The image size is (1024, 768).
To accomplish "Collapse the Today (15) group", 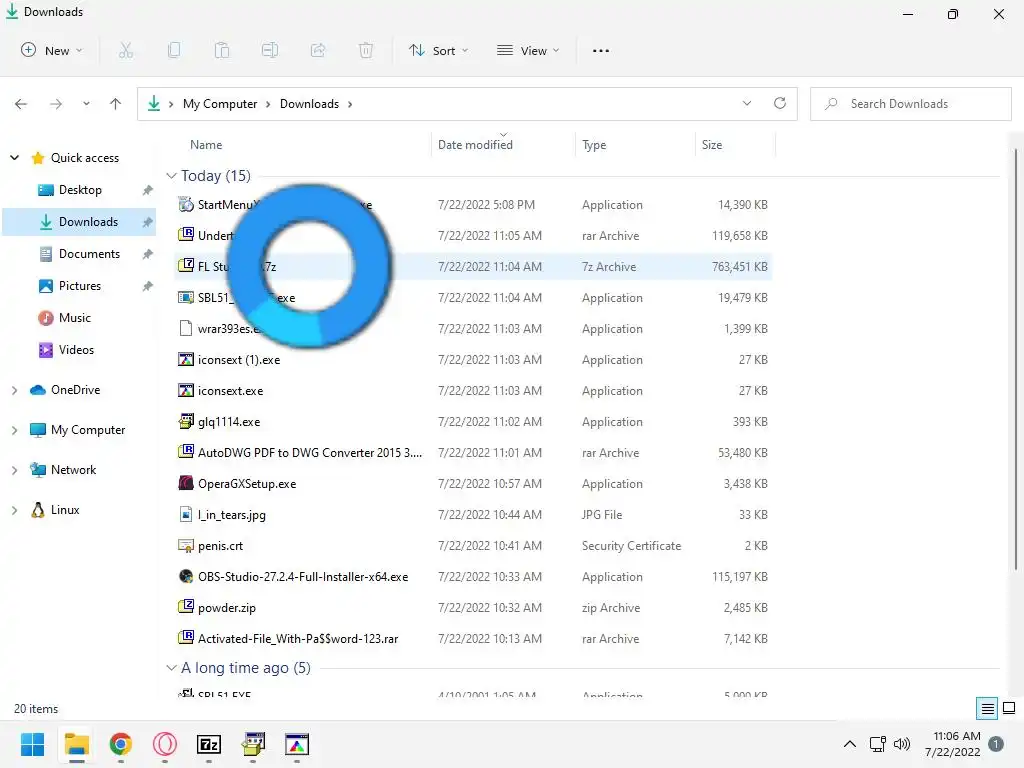I will click(171, 176).
